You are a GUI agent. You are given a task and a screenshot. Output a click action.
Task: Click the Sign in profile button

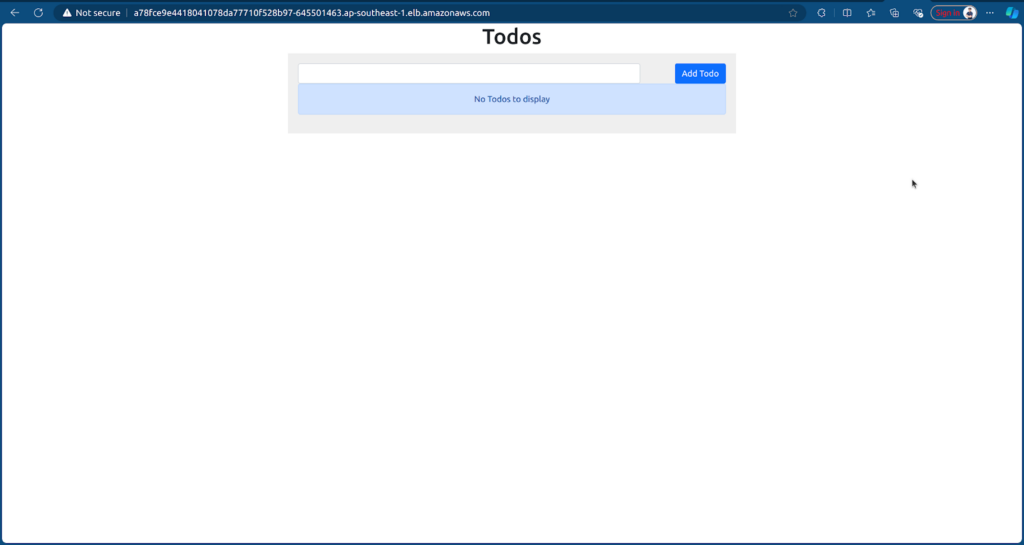[946, 13]
